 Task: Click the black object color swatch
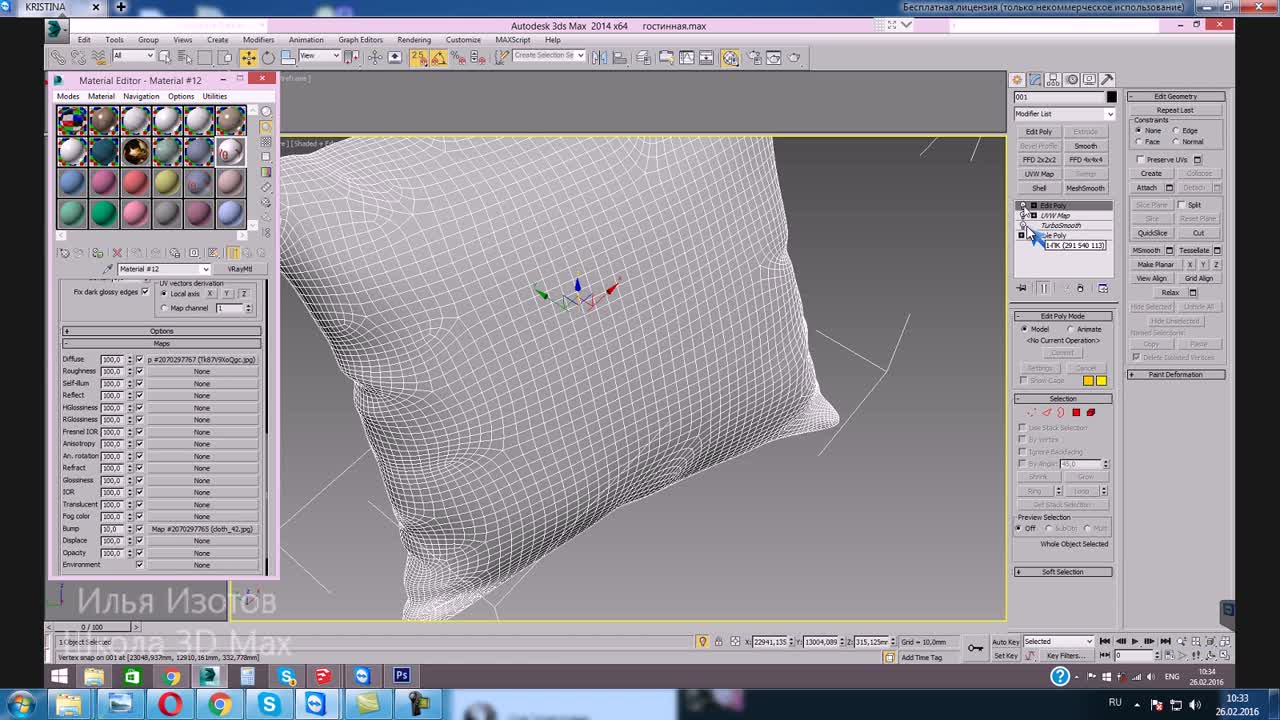1111,97
